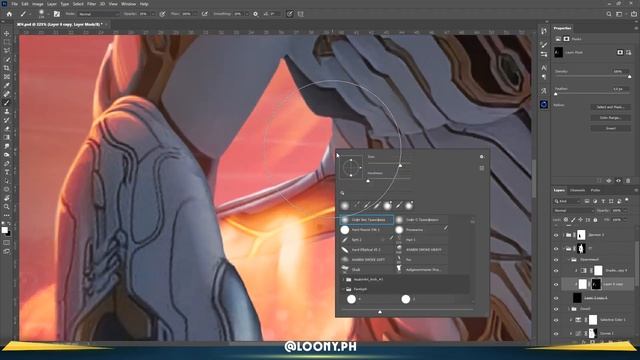Hide the Layer 6 copy layer

556,284
